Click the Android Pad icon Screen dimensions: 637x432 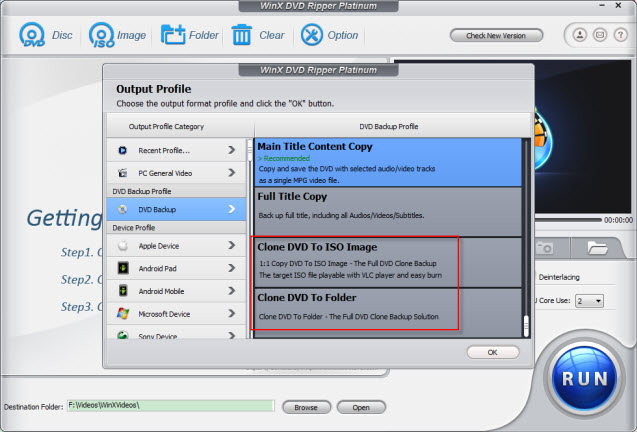[x=123, y=268]
